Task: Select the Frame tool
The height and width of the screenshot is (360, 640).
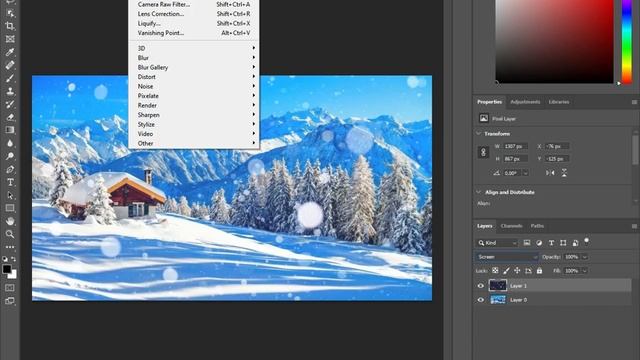Action: [x=10, y=39]
